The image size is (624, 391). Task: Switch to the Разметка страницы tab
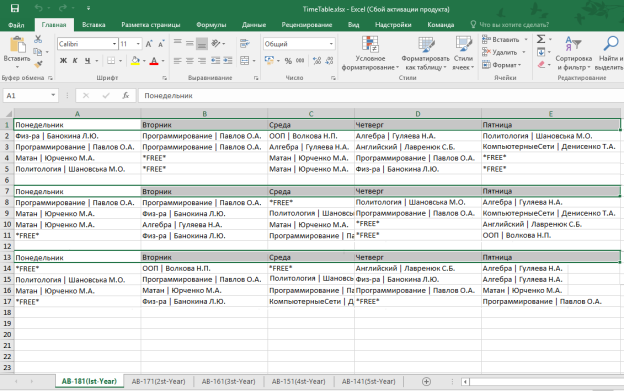click(150, 25)
